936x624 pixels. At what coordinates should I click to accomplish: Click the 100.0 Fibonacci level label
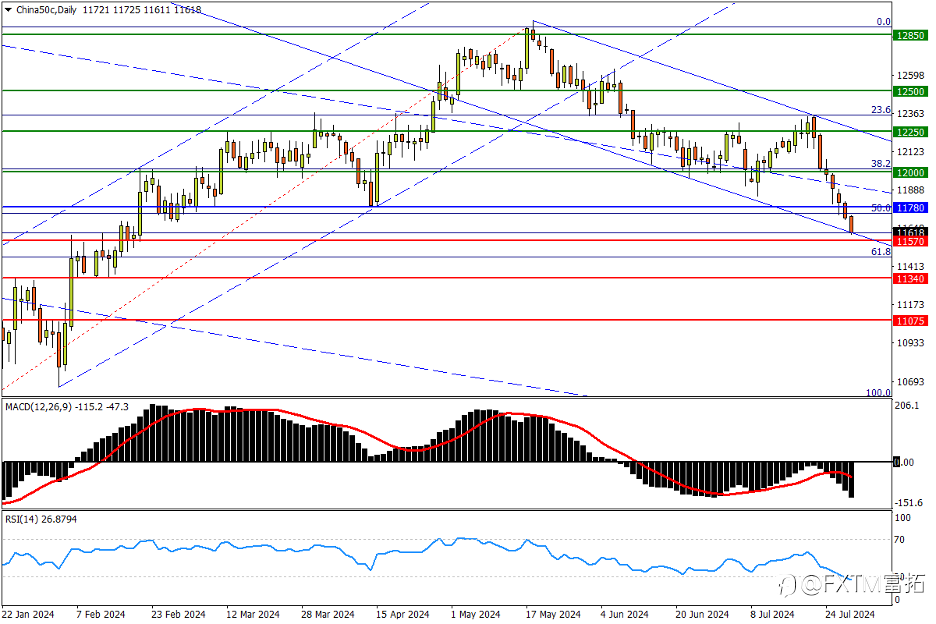(878, 393)
